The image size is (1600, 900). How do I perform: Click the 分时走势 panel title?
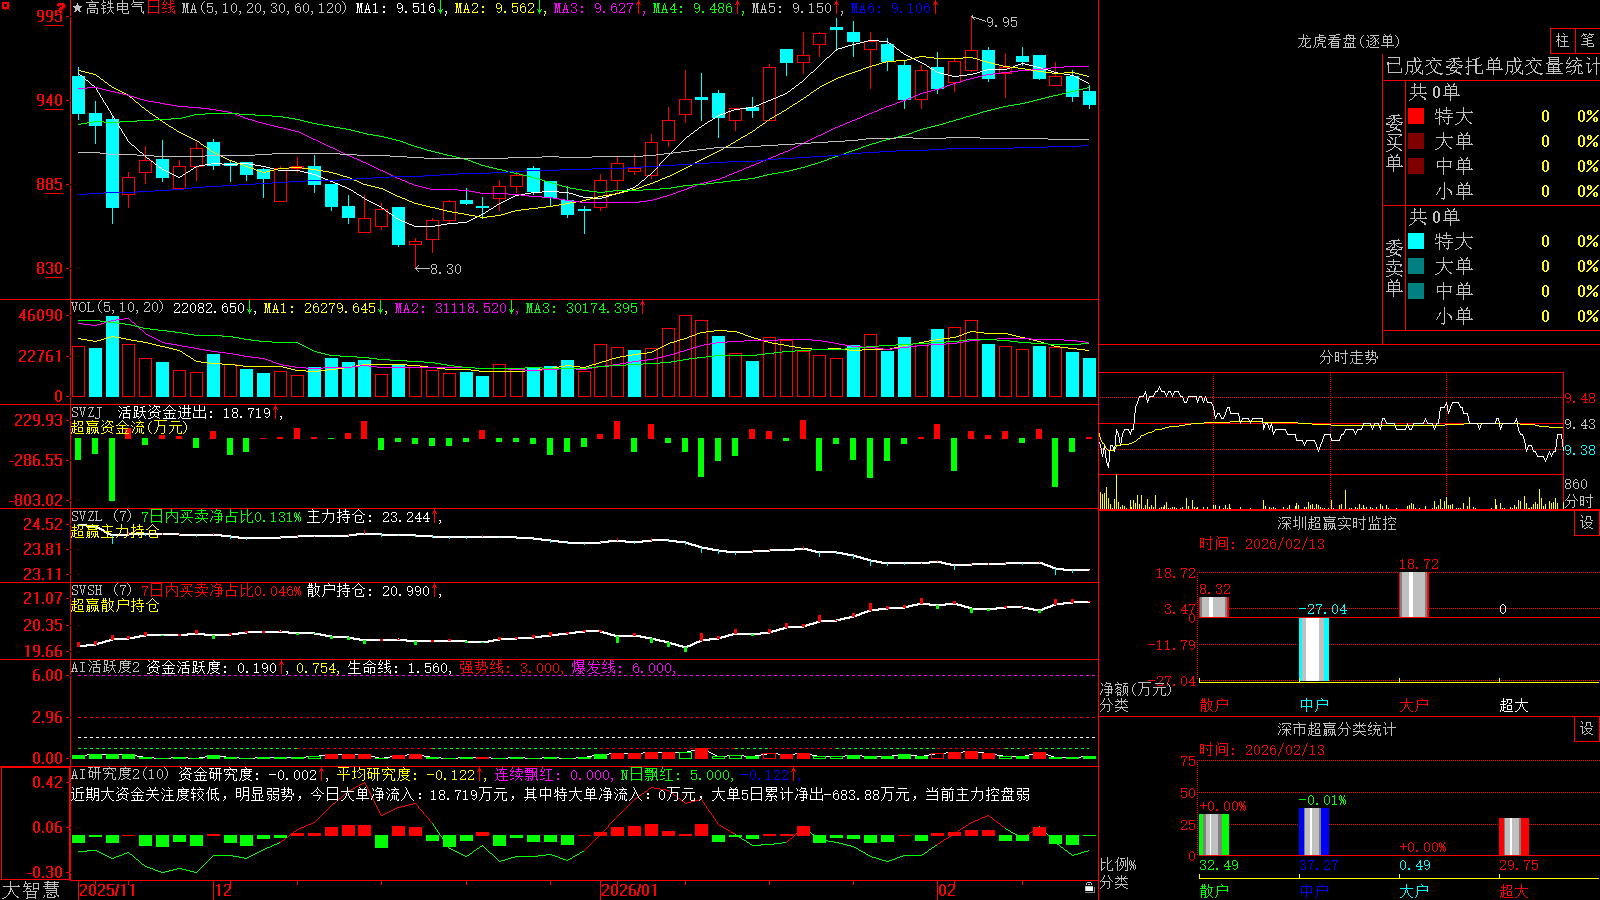(x=1348, y=357)
